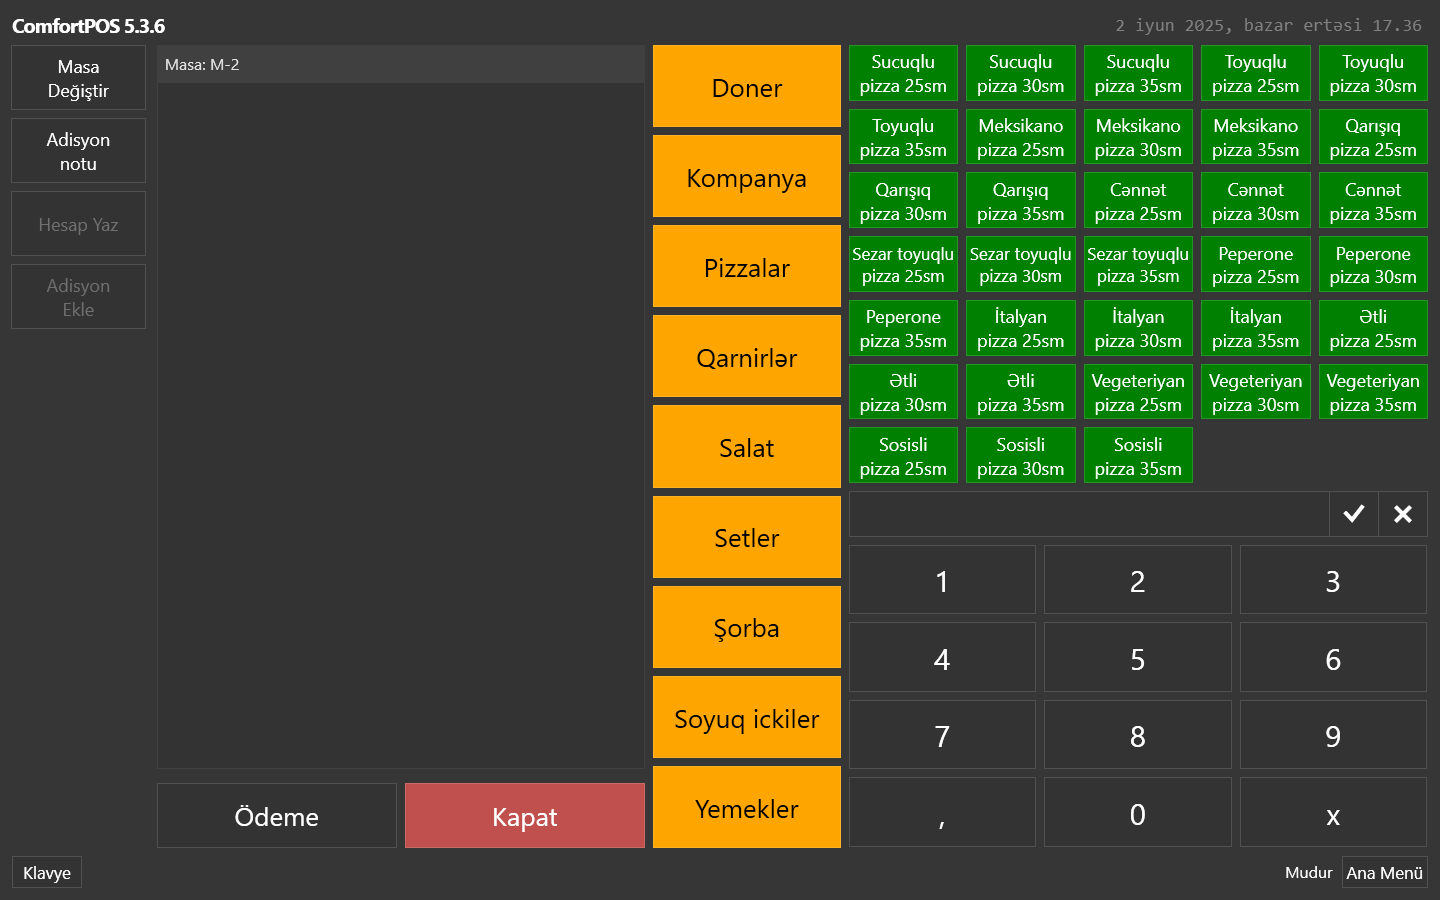Switch to the Doner category
Image resolution: width=1440 pixels, height=900 pixels.
coord(746,87)
